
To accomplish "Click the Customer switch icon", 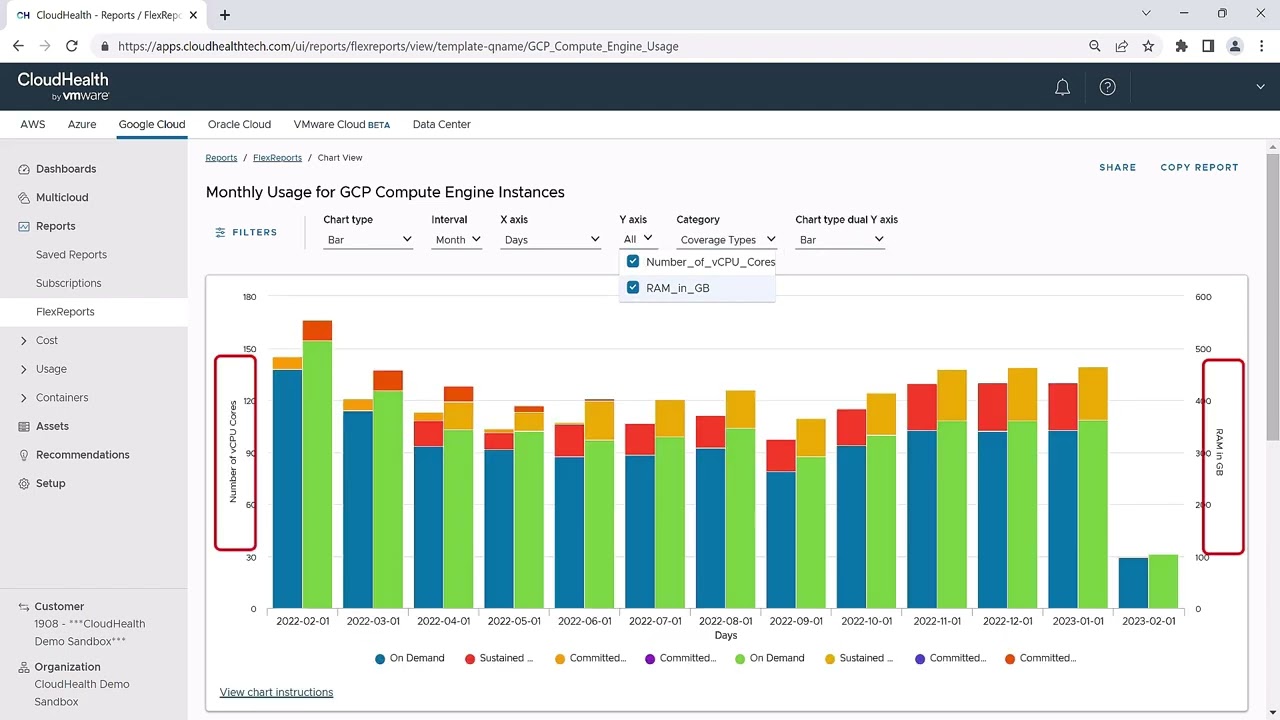I will click(x=24, y=606).
